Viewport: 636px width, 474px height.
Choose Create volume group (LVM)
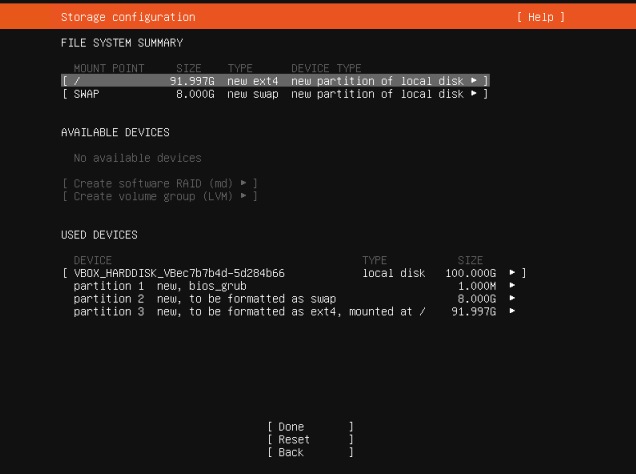click(160, 196)
